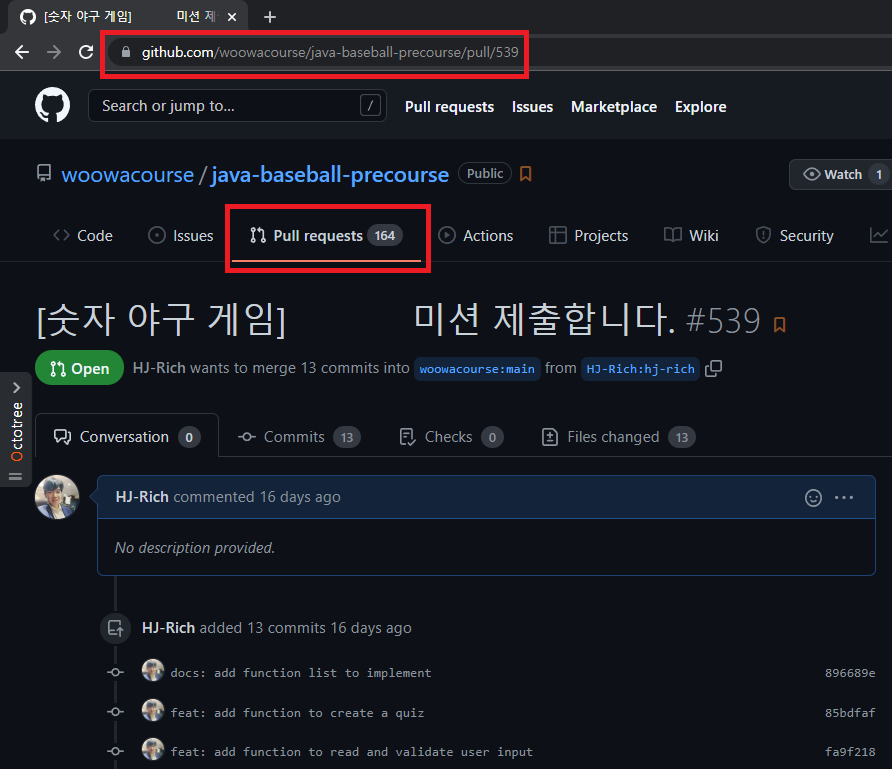
Task: Open commit 'feat: add function to create a quiz'
Action: point(297,713)
